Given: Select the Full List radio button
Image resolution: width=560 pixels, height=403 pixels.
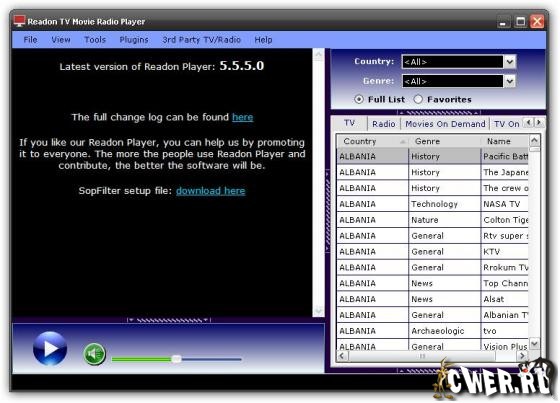Looking at the screenshot, I should (x=359, y=99).
